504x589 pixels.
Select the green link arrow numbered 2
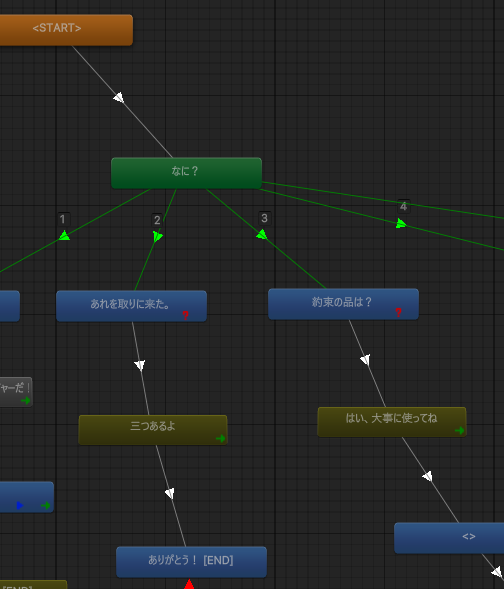click(158, 236)
